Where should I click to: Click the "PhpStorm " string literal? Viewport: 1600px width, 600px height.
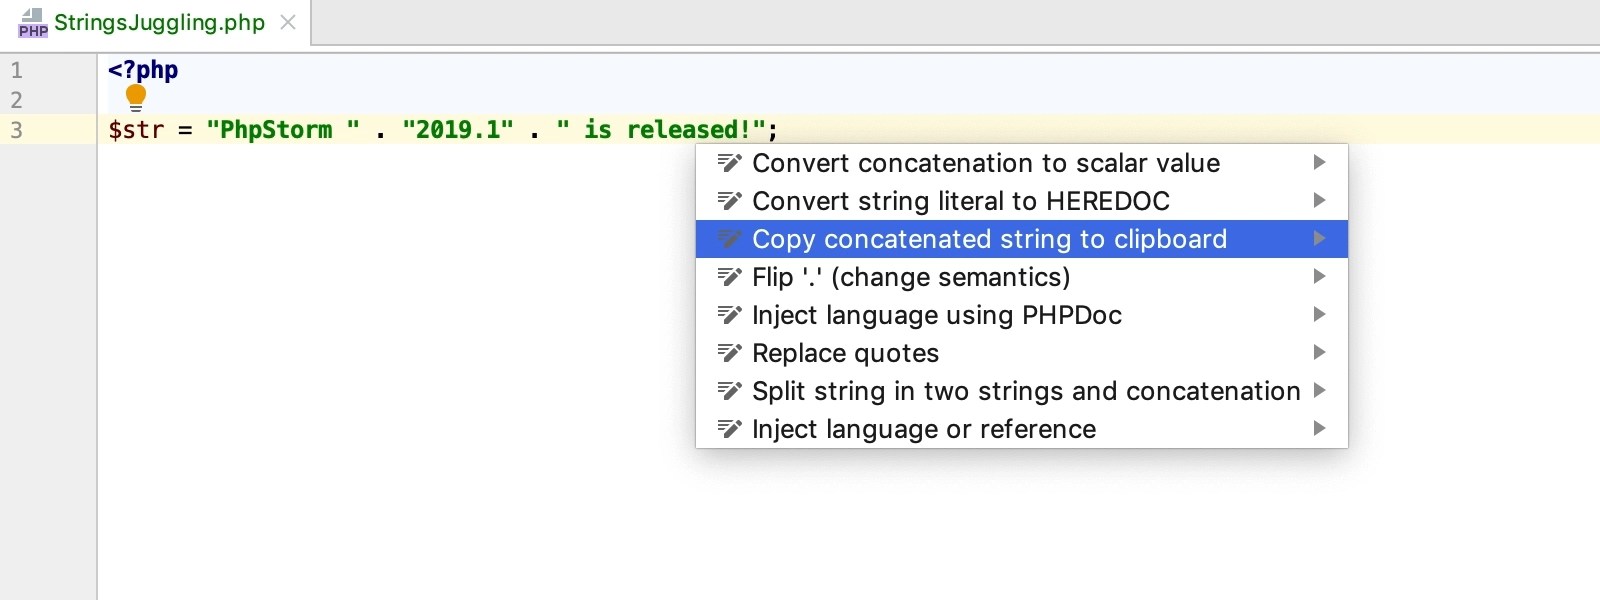click(283, 130)
